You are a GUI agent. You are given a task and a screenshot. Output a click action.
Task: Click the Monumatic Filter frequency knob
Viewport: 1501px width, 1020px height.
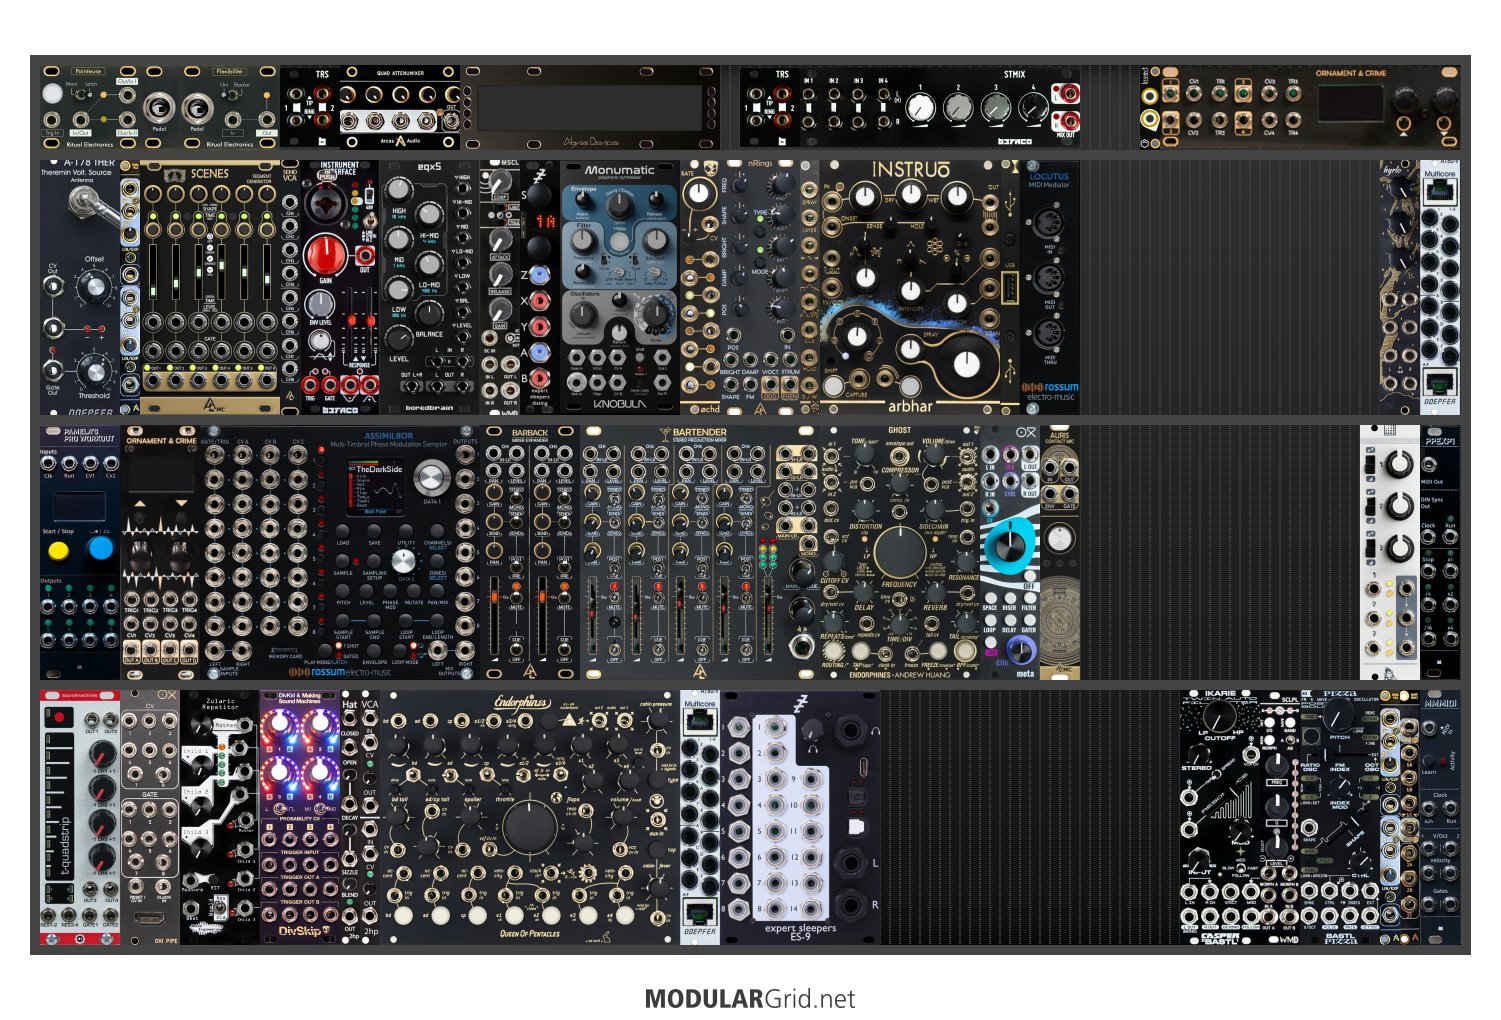[x=584, y=241]
